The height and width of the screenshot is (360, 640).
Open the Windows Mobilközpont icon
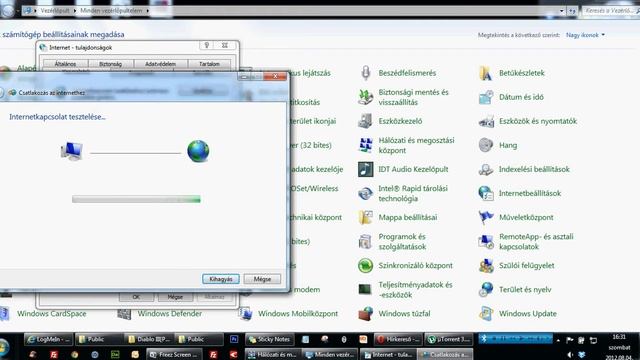coord(245,314)
